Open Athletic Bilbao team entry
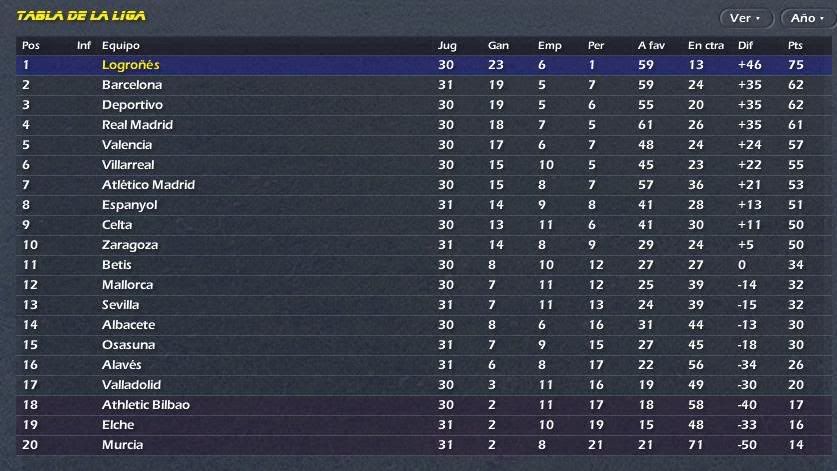The width and height of the screenshot is (837, 471). click(x=146, y=405)
